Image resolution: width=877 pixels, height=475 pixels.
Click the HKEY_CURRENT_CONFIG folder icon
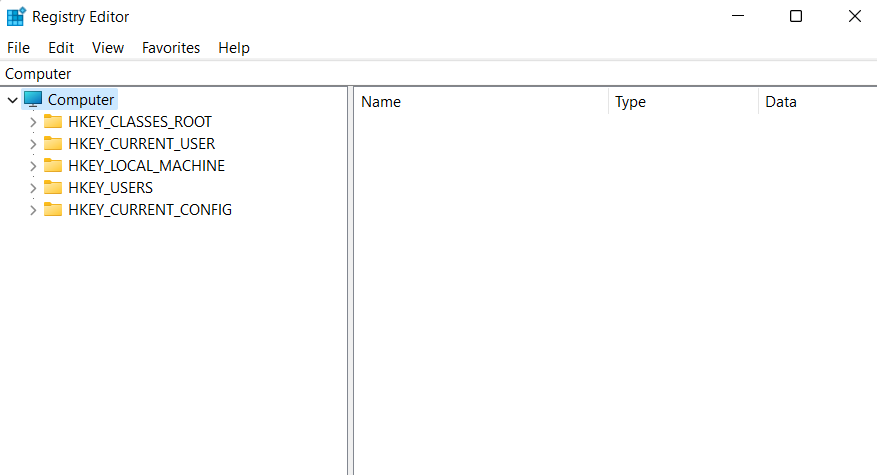click(x=53, y=210)
